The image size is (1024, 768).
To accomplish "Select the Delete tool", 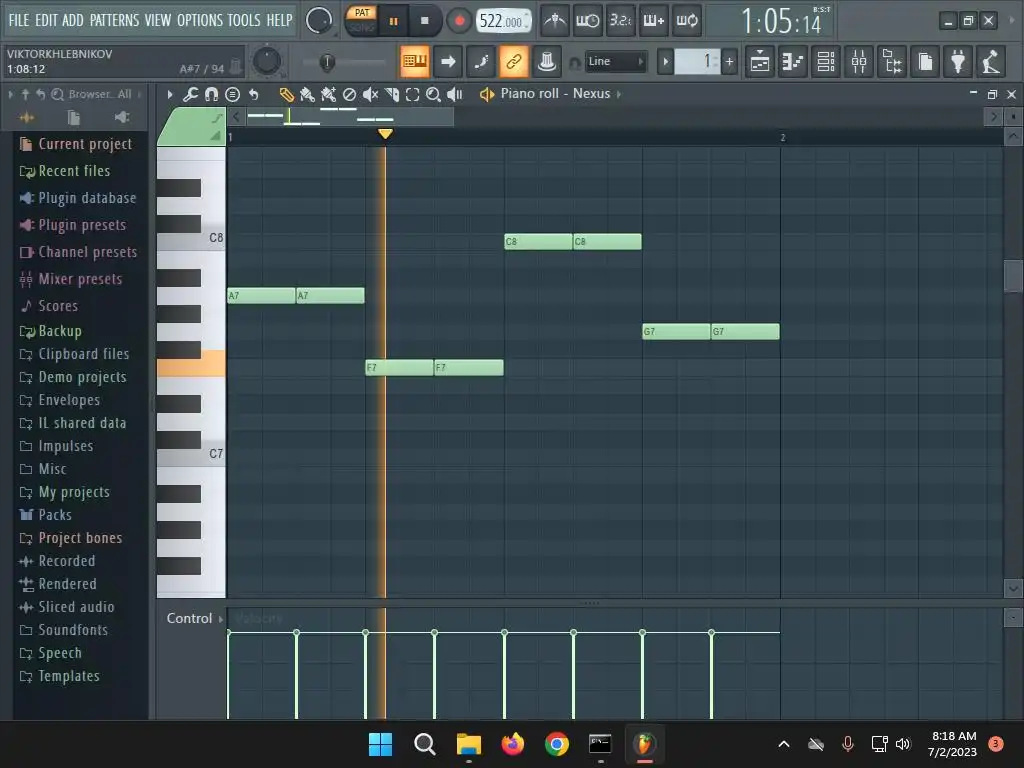I will 349,95.
